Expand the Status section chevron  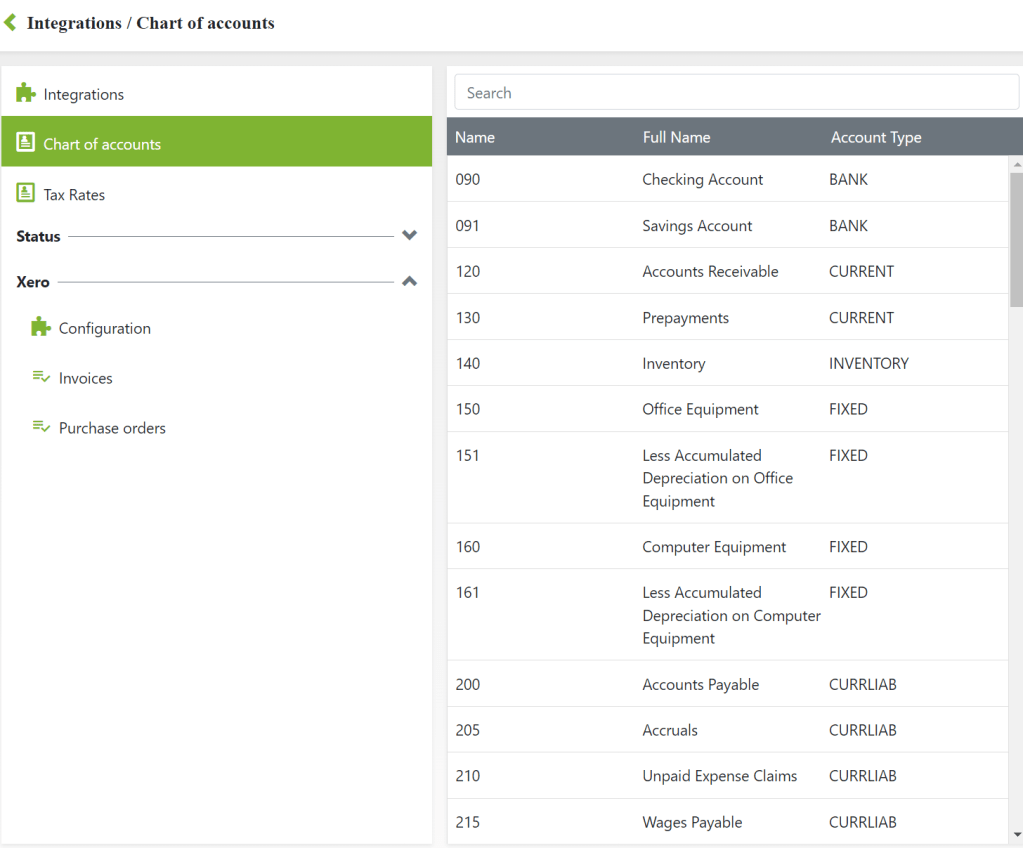(x=409, y=236)
